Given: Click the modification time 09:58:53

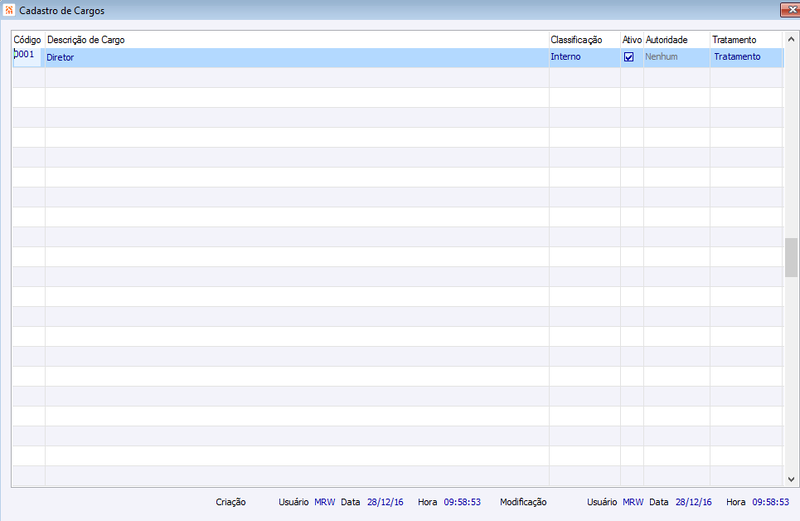Looking at the screenshot, I should click(770, 502).
